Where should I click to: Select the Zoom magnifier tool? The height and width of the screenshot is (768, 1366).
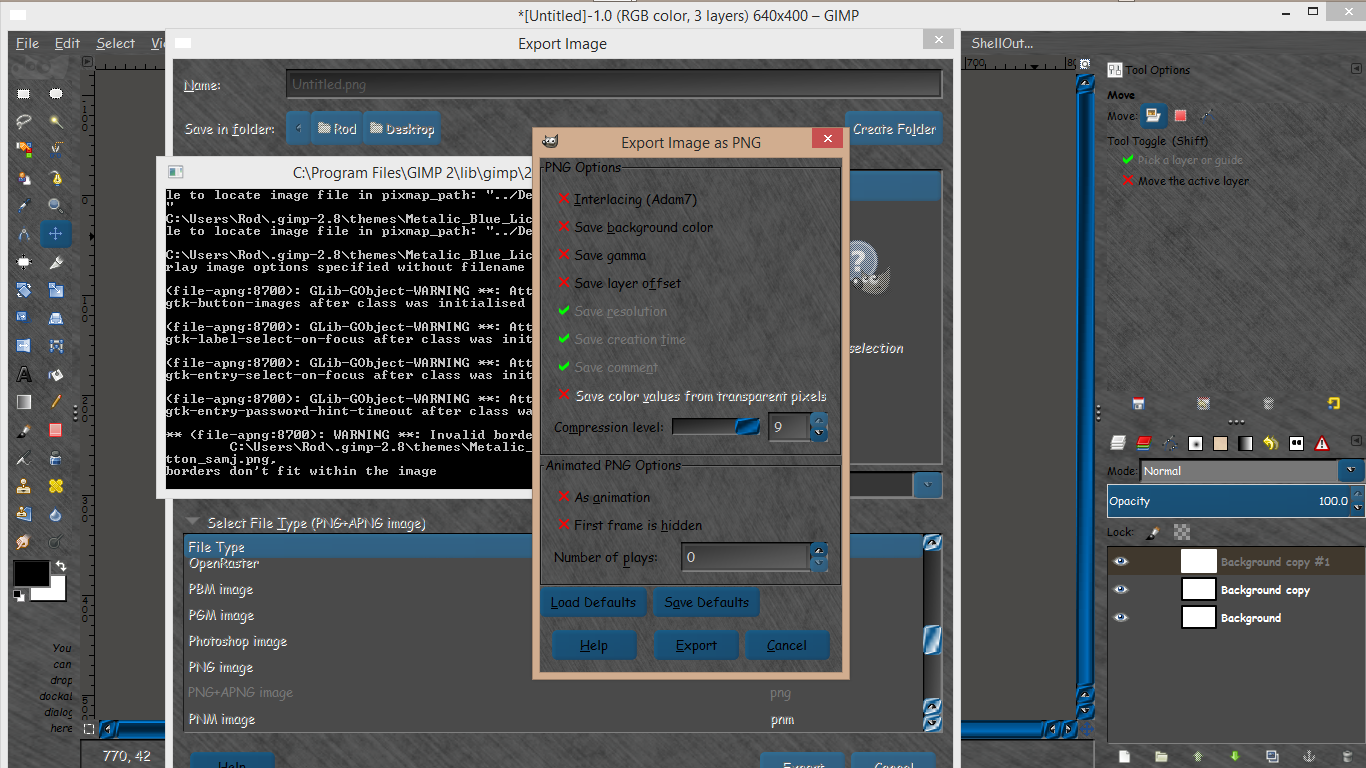pyautogui.click(x=56, y=206)
